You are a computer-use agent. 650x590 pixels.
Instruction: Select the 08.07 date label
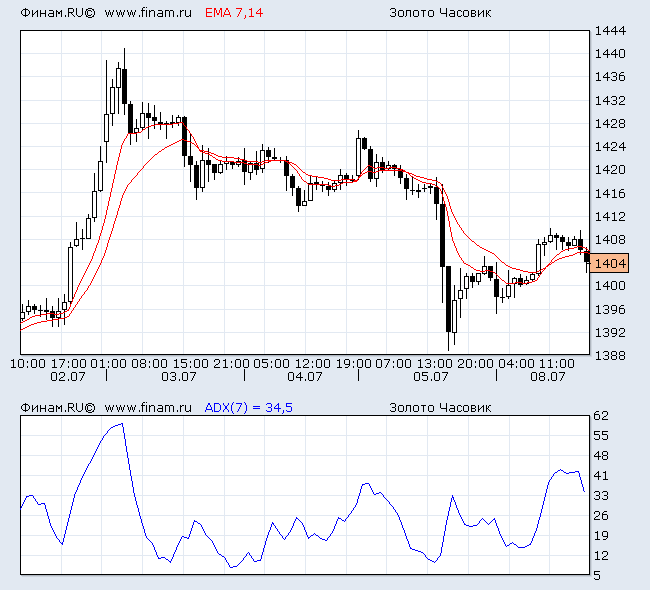click(x=548, y=377)
